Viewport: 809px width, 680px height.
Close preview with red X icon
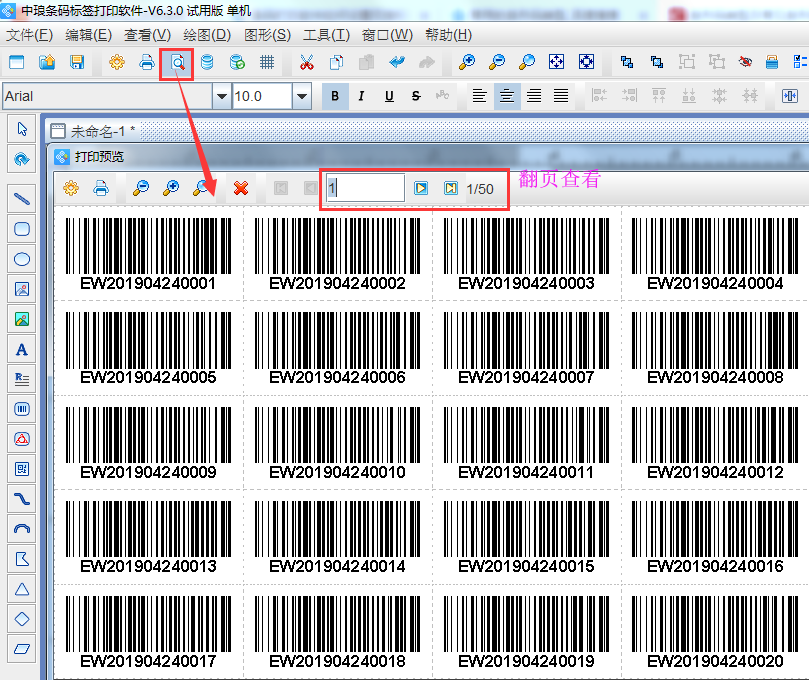point(241,188)
